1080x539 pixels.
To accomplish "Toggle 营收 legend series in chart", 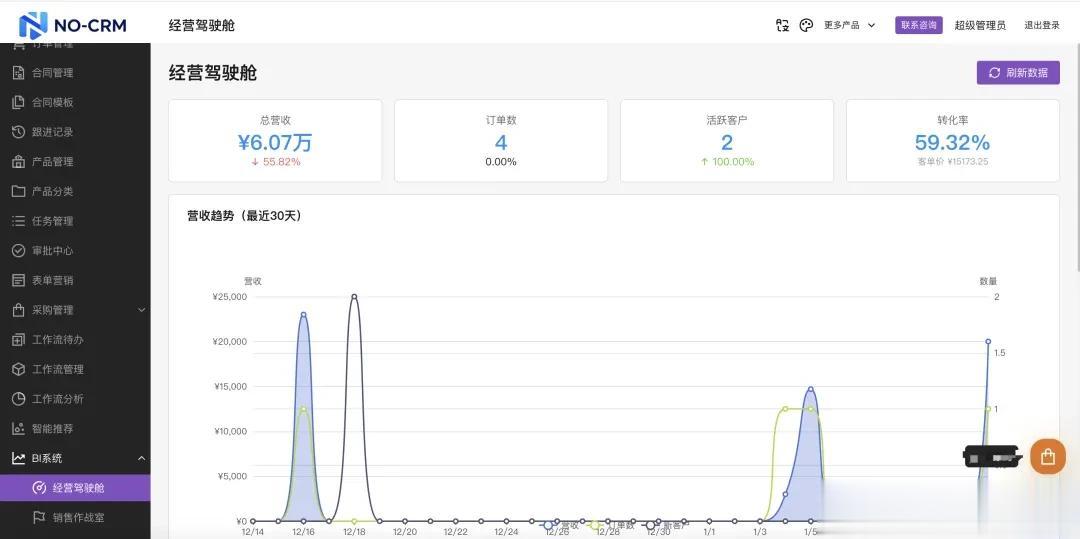I will pos(561,525).
